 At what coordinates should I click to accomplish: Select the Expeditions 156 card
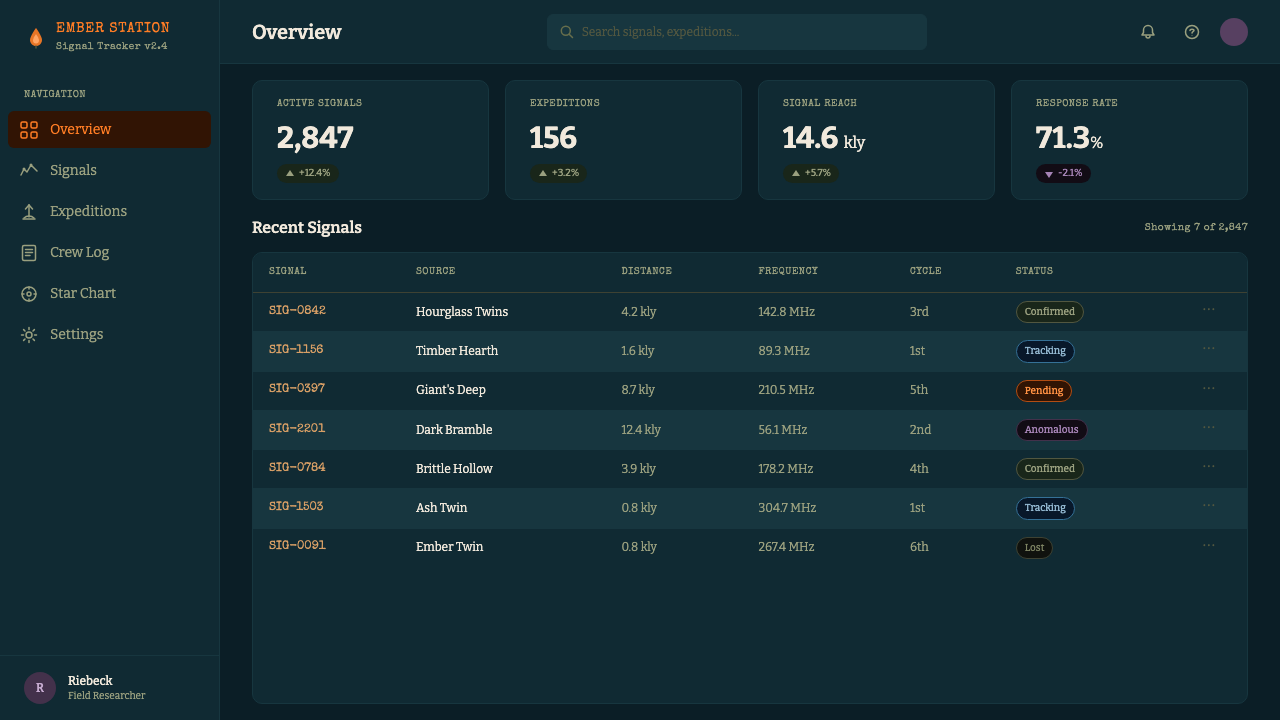point(623,140)
